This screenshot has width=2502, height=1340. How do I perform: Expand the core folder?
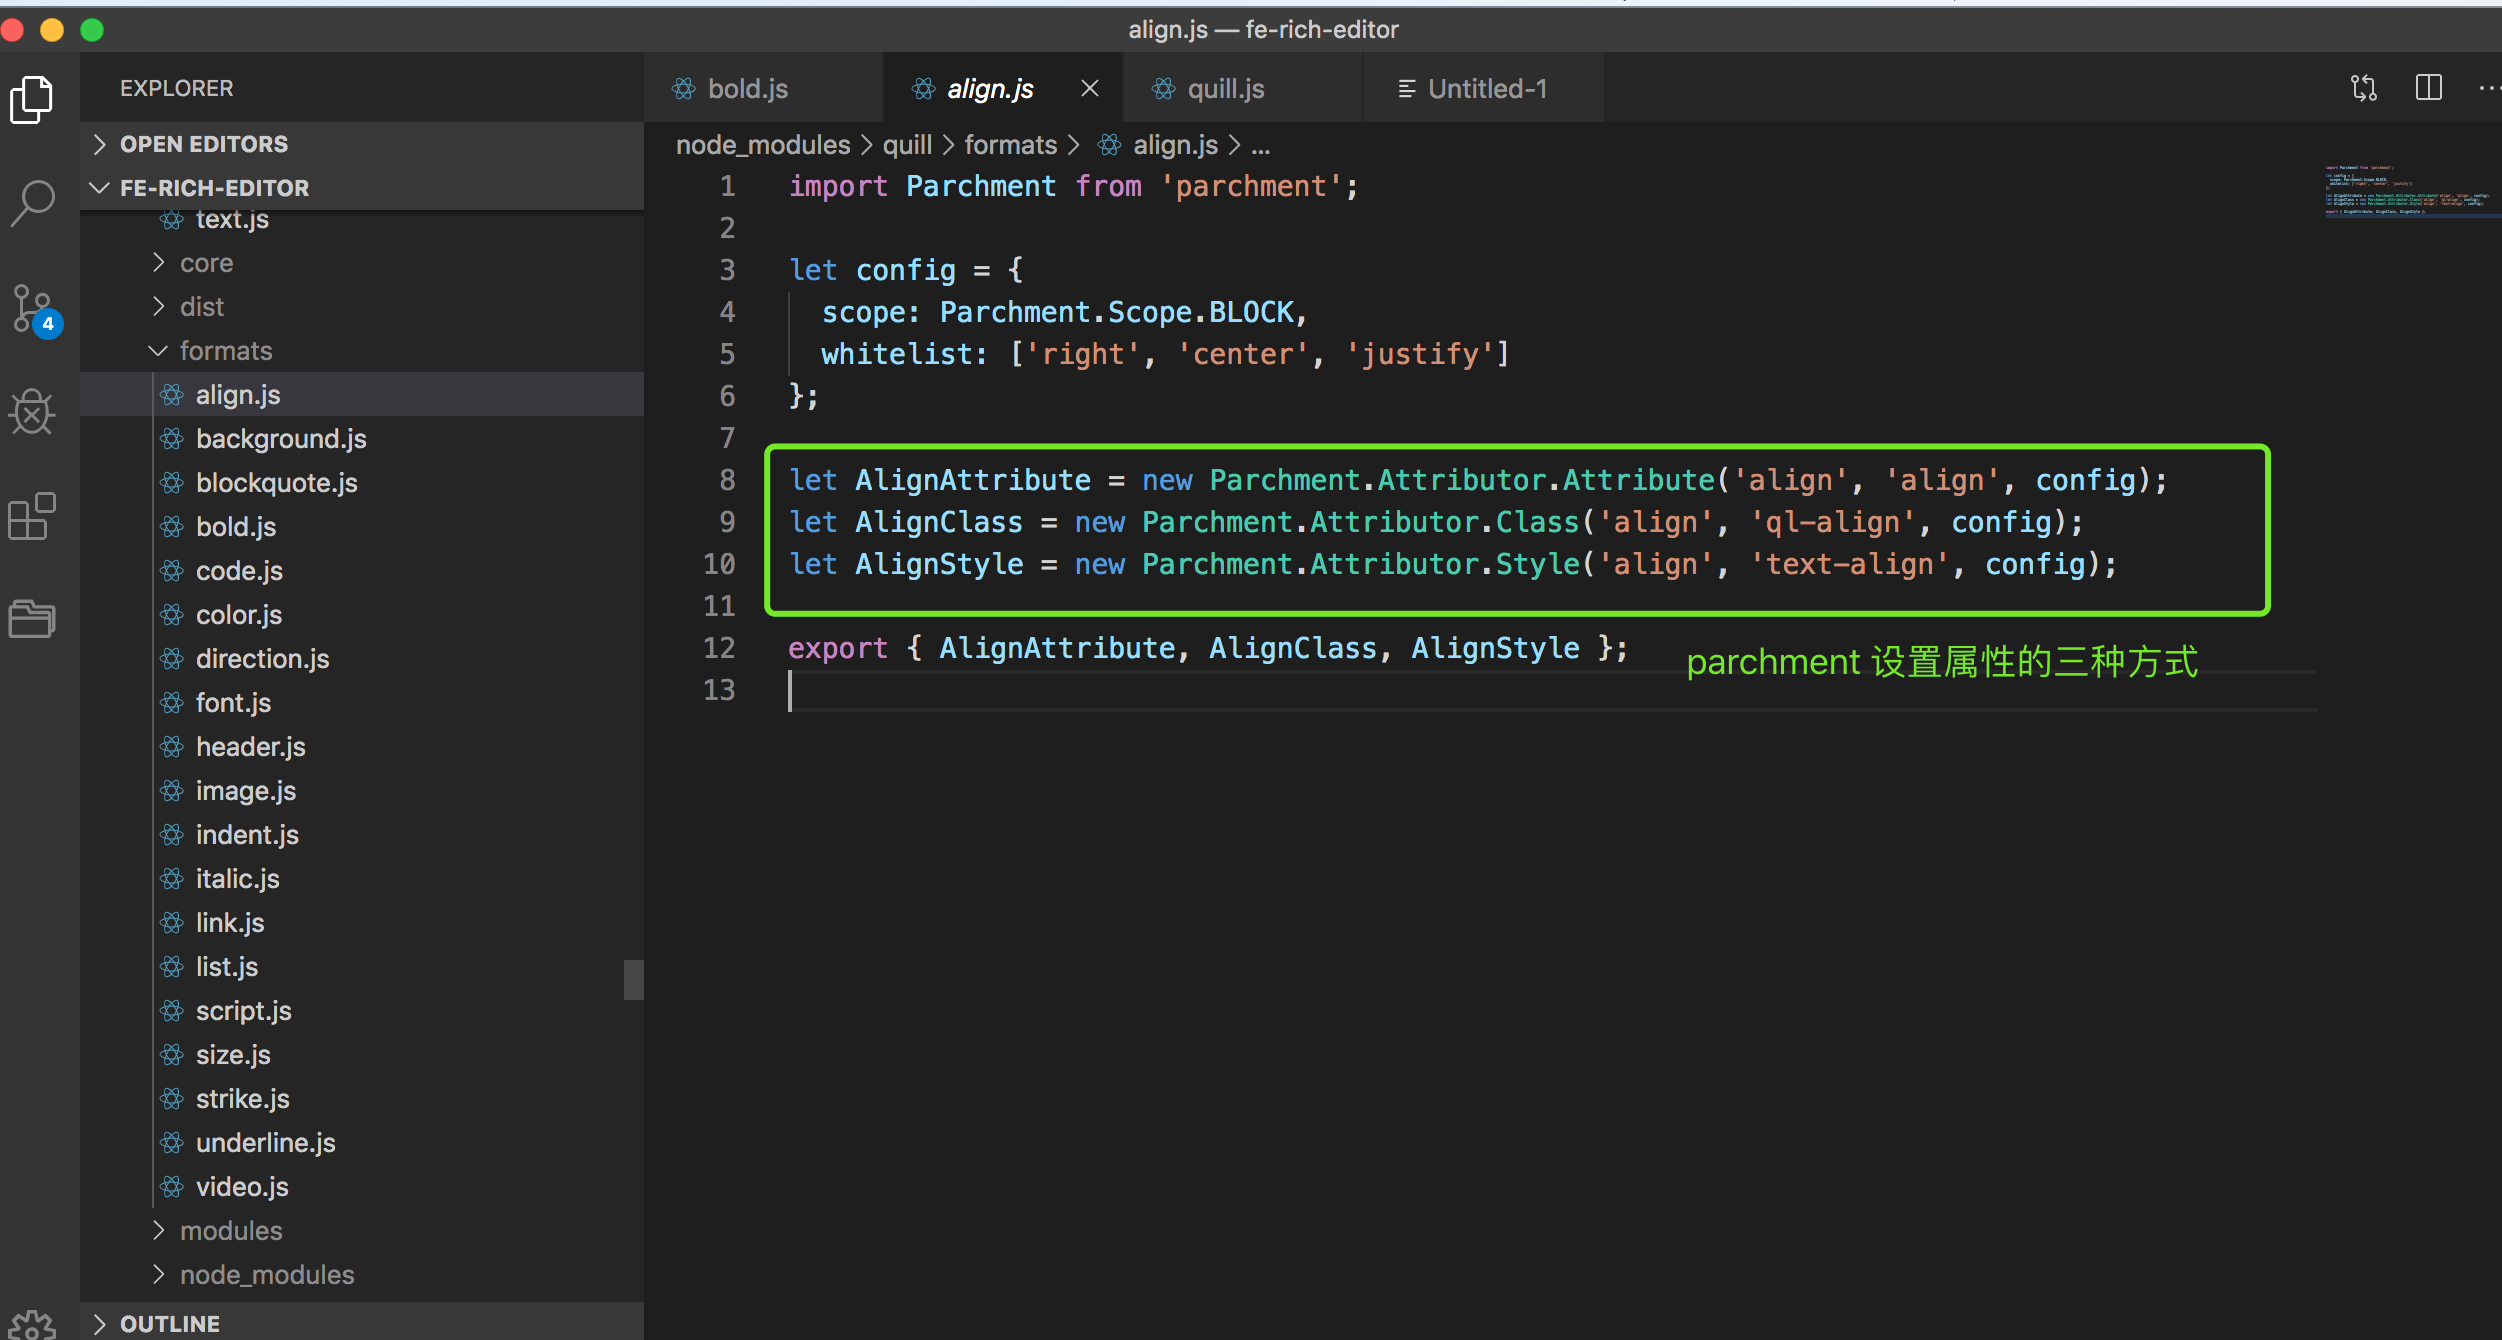[206, 263]
